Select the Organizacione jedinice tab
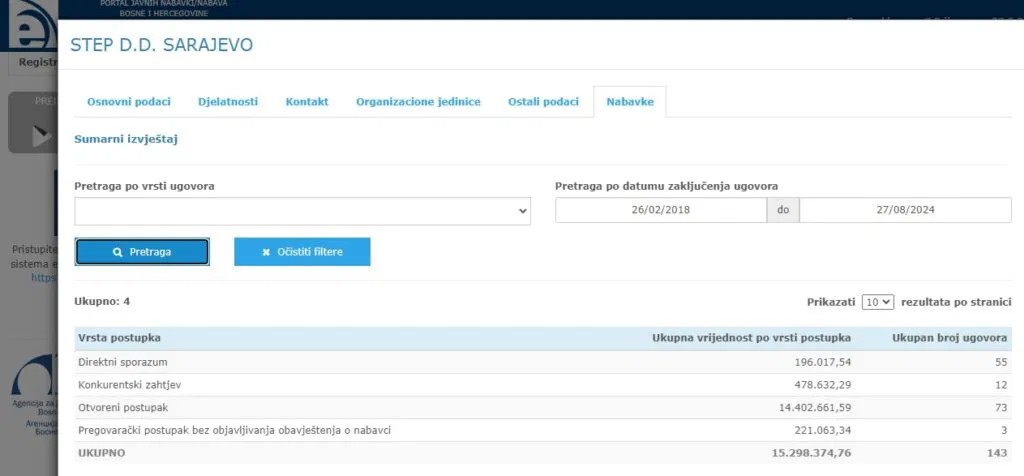 pos(418,102)
